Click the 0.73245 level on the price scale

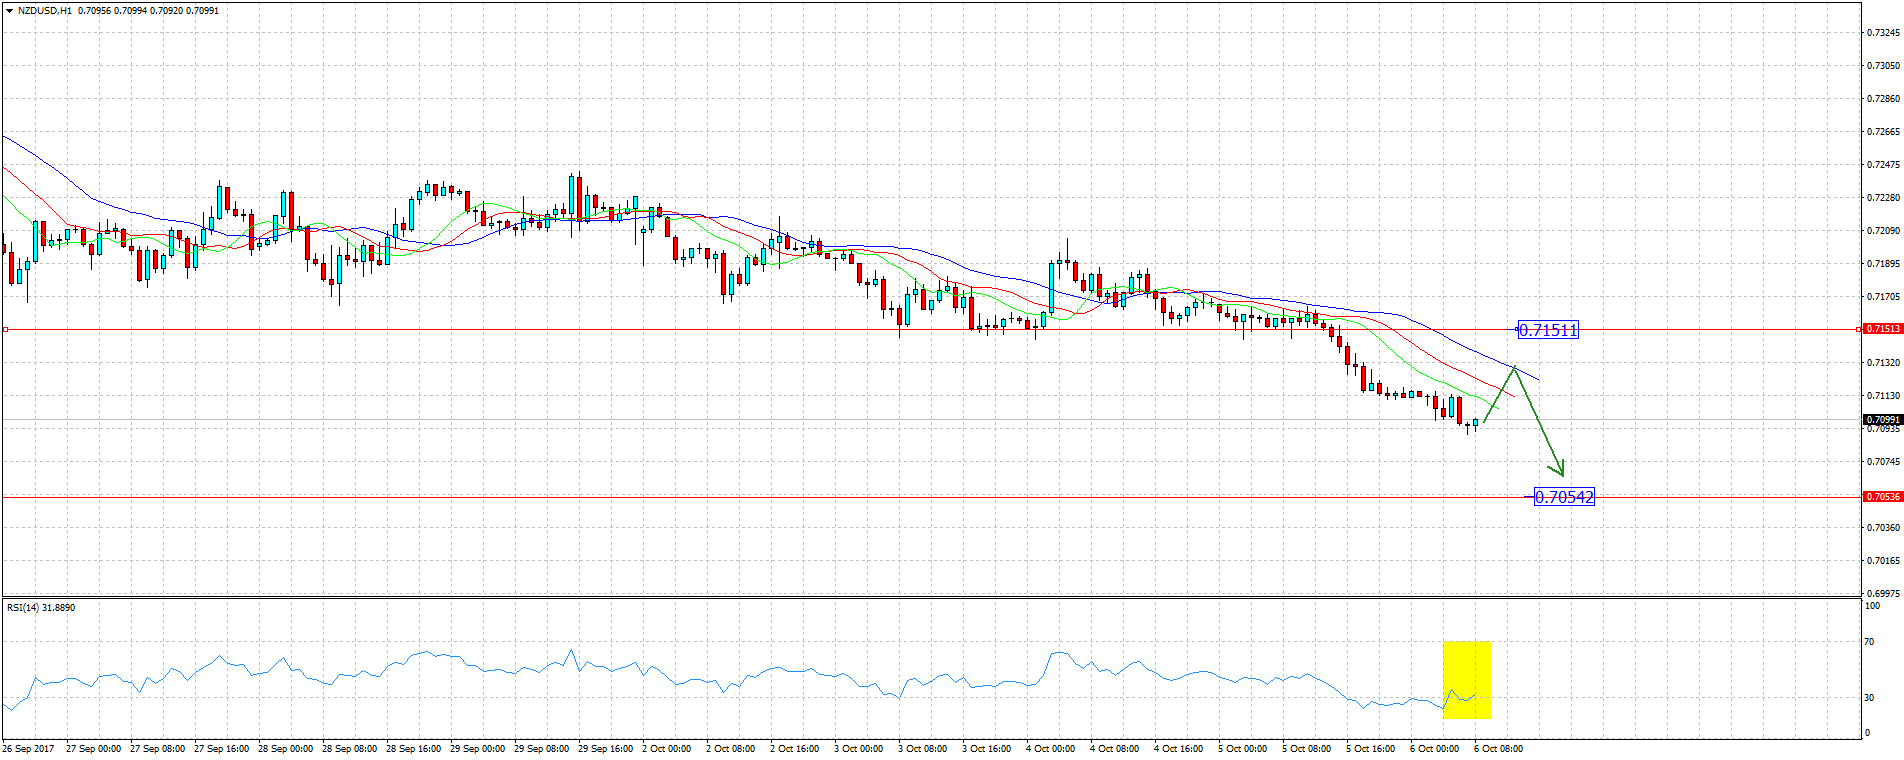click(1883, 33)
